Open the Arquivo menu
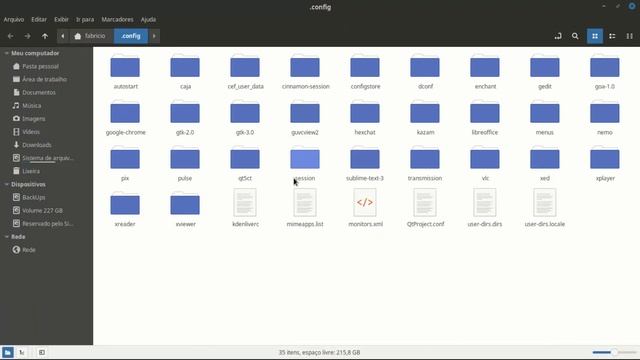 [14, 19]
